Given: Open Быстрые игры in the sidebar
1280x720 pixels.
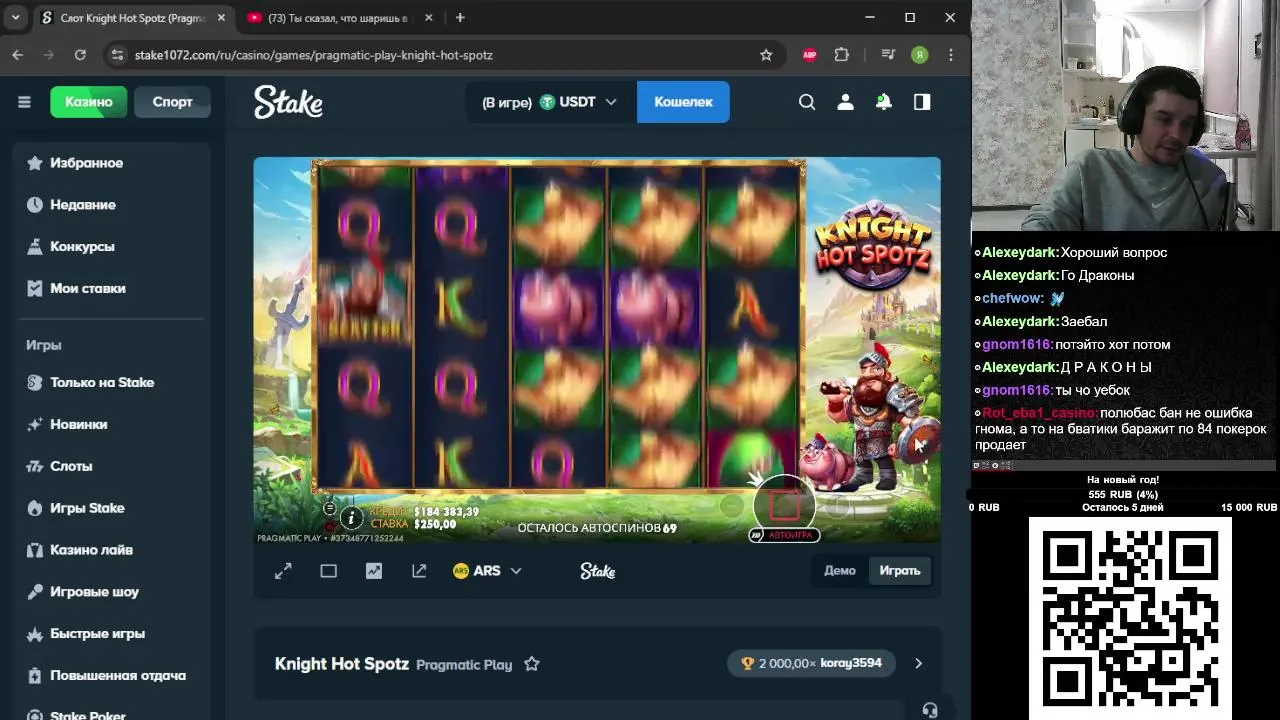Looking at the screenshot, I should click(x=112, y=634).
